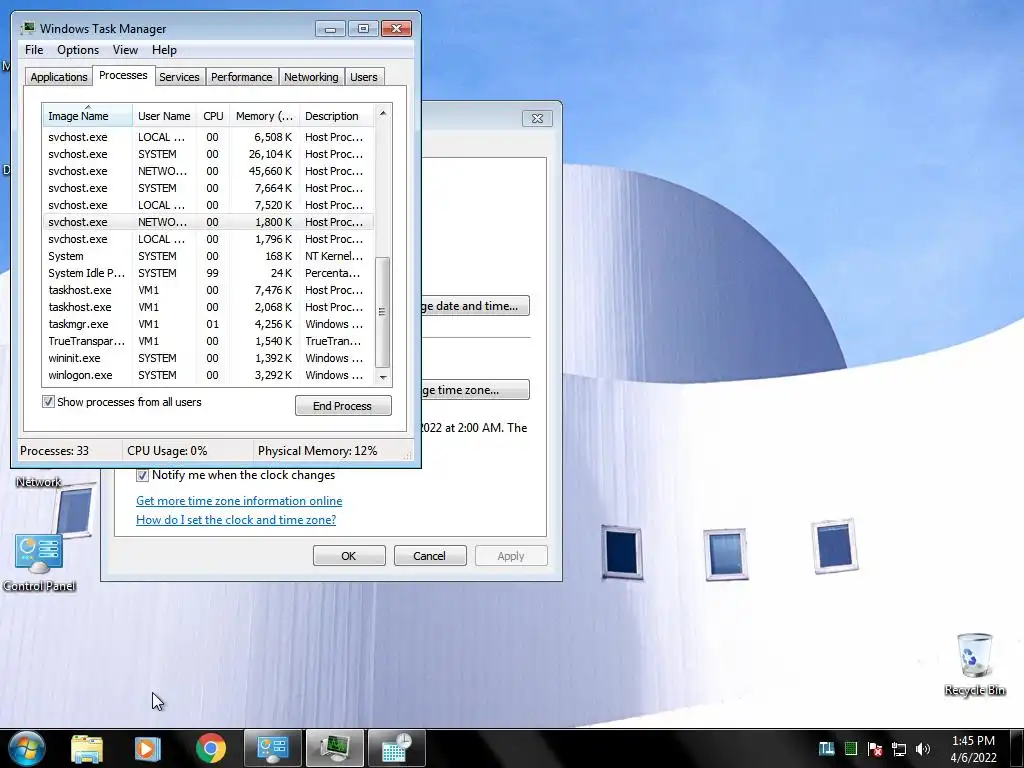
Task: Click Physical Memory: 12% status entry
Action: pyautogui.click(x=317, y=451)
